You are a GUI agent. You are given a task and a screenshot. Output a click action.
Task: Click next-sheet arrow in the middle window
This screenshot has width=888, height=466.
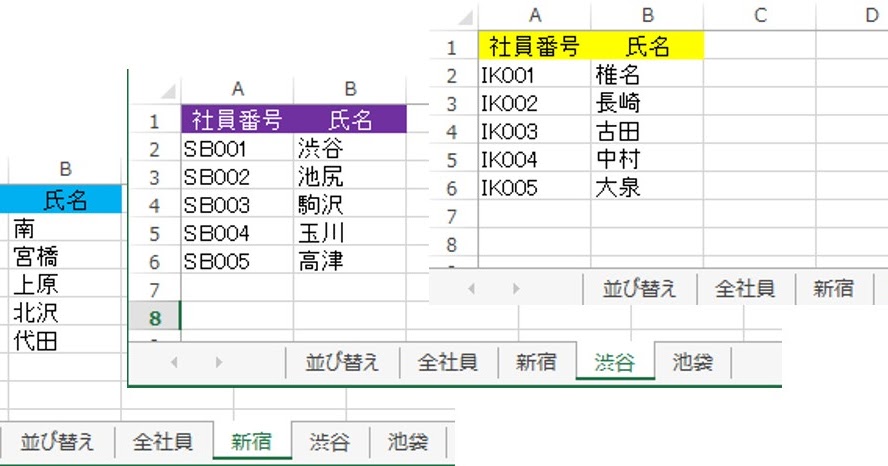coord(219,362)
